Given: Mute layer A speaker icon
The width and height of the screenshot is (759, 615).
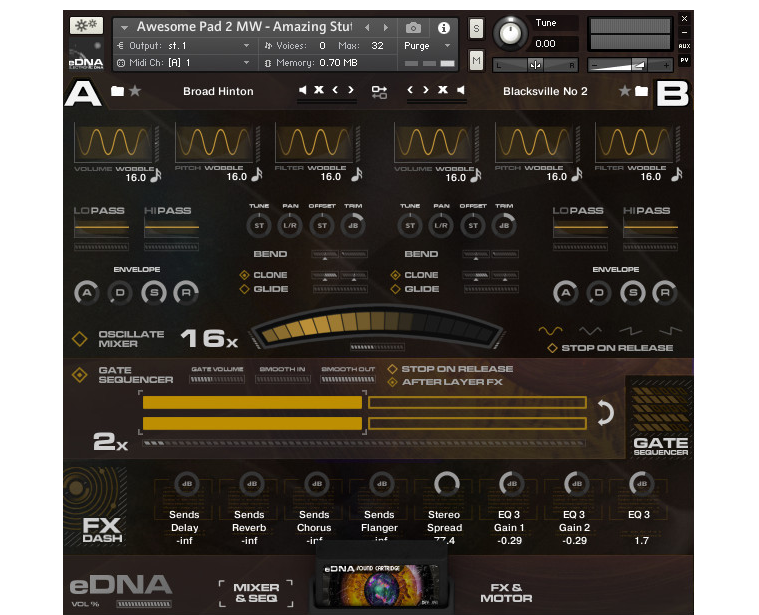Looking at the screenshot, I should tap(303, 90).
